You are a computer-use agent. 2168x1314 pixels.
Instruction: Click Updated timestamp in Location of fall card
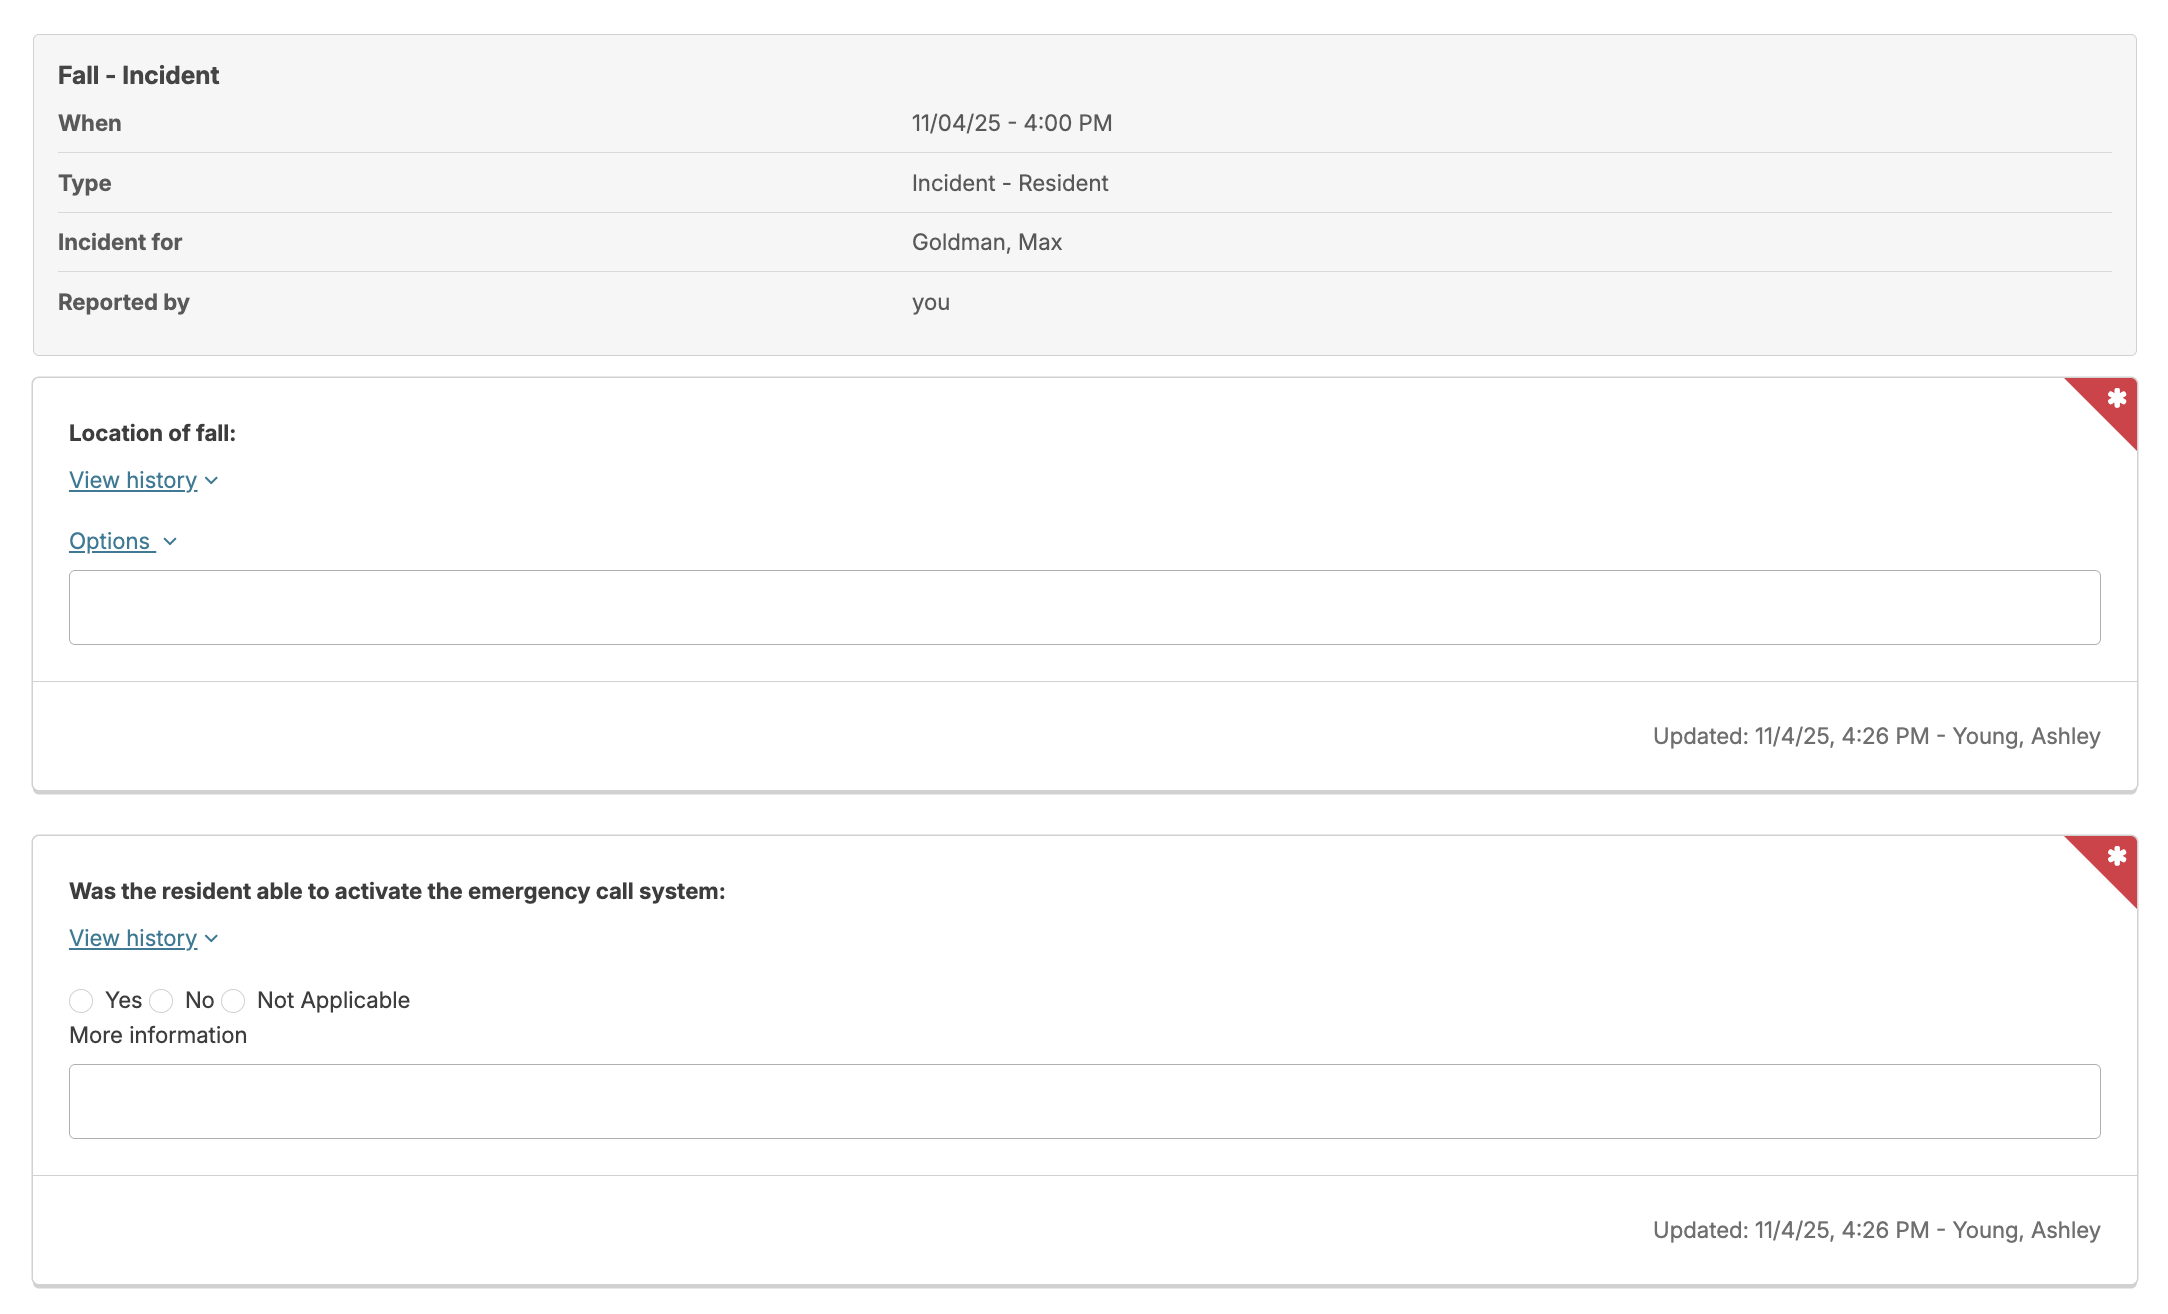coord(1875,737)
